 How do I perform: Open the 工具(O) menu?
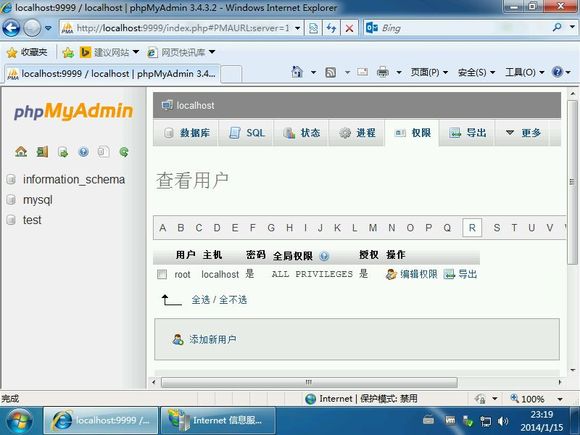point(525,72)
